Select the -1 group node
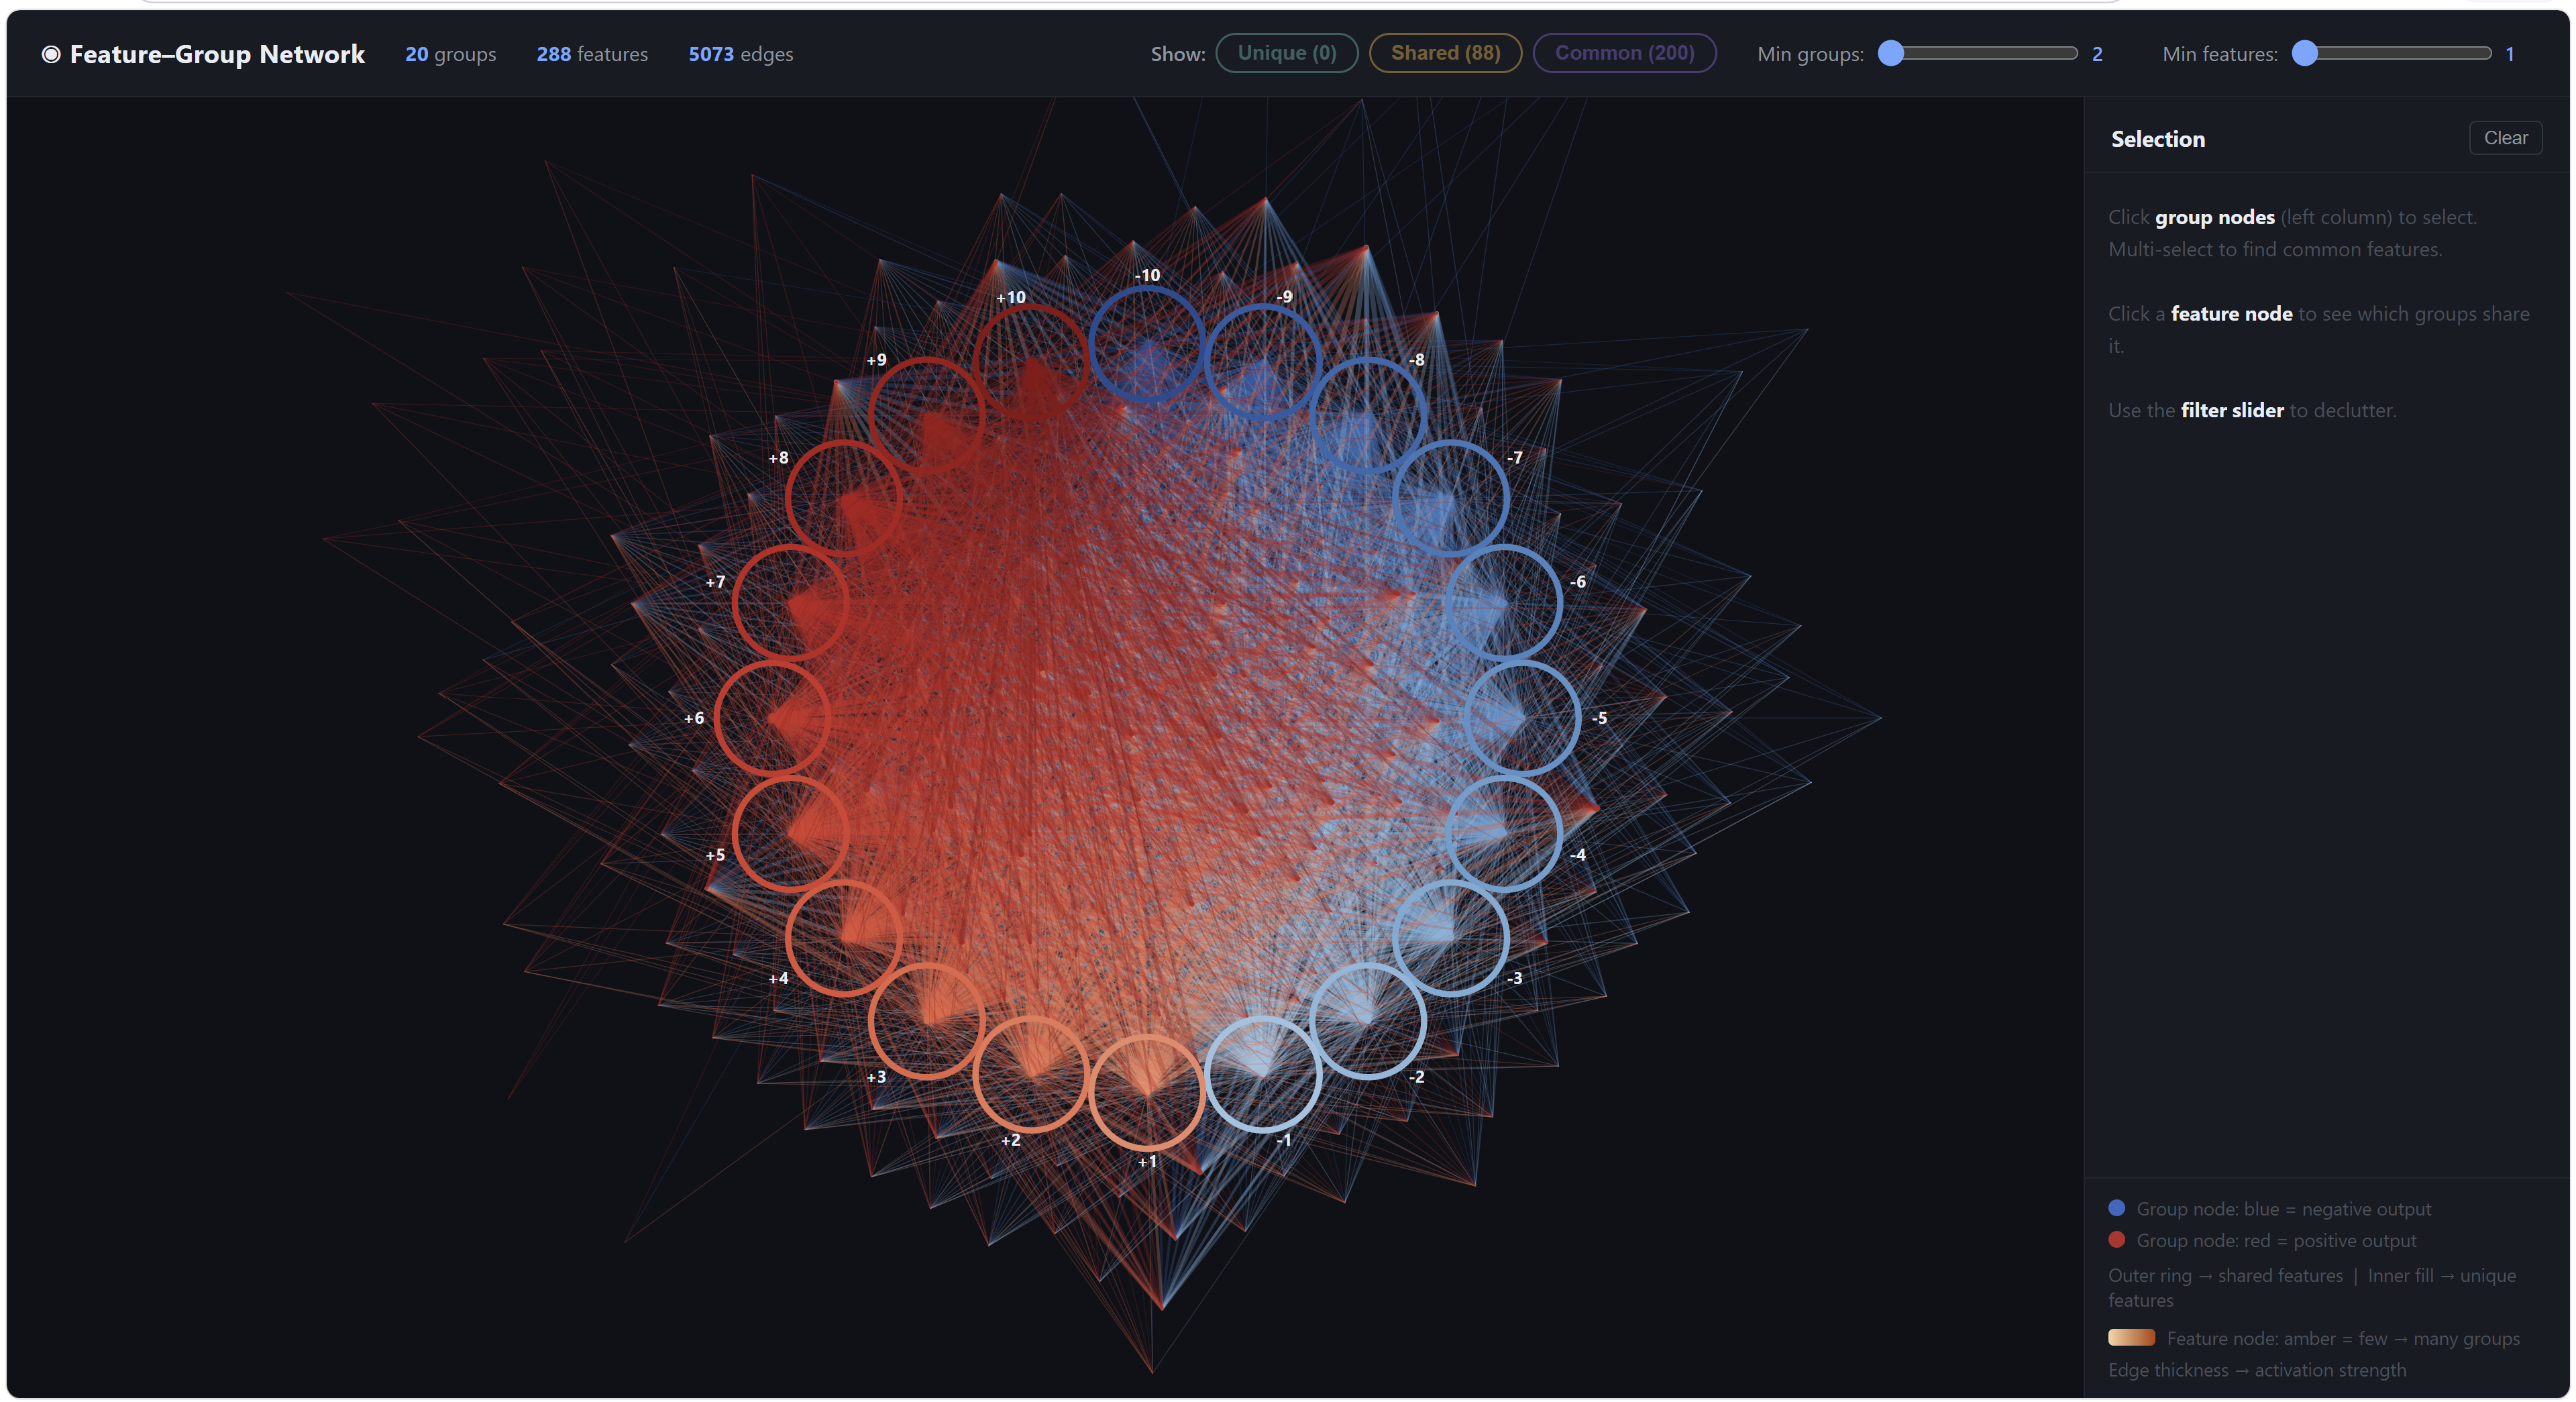Screen dimensions: 2576x1402 coord(1263,1074)
